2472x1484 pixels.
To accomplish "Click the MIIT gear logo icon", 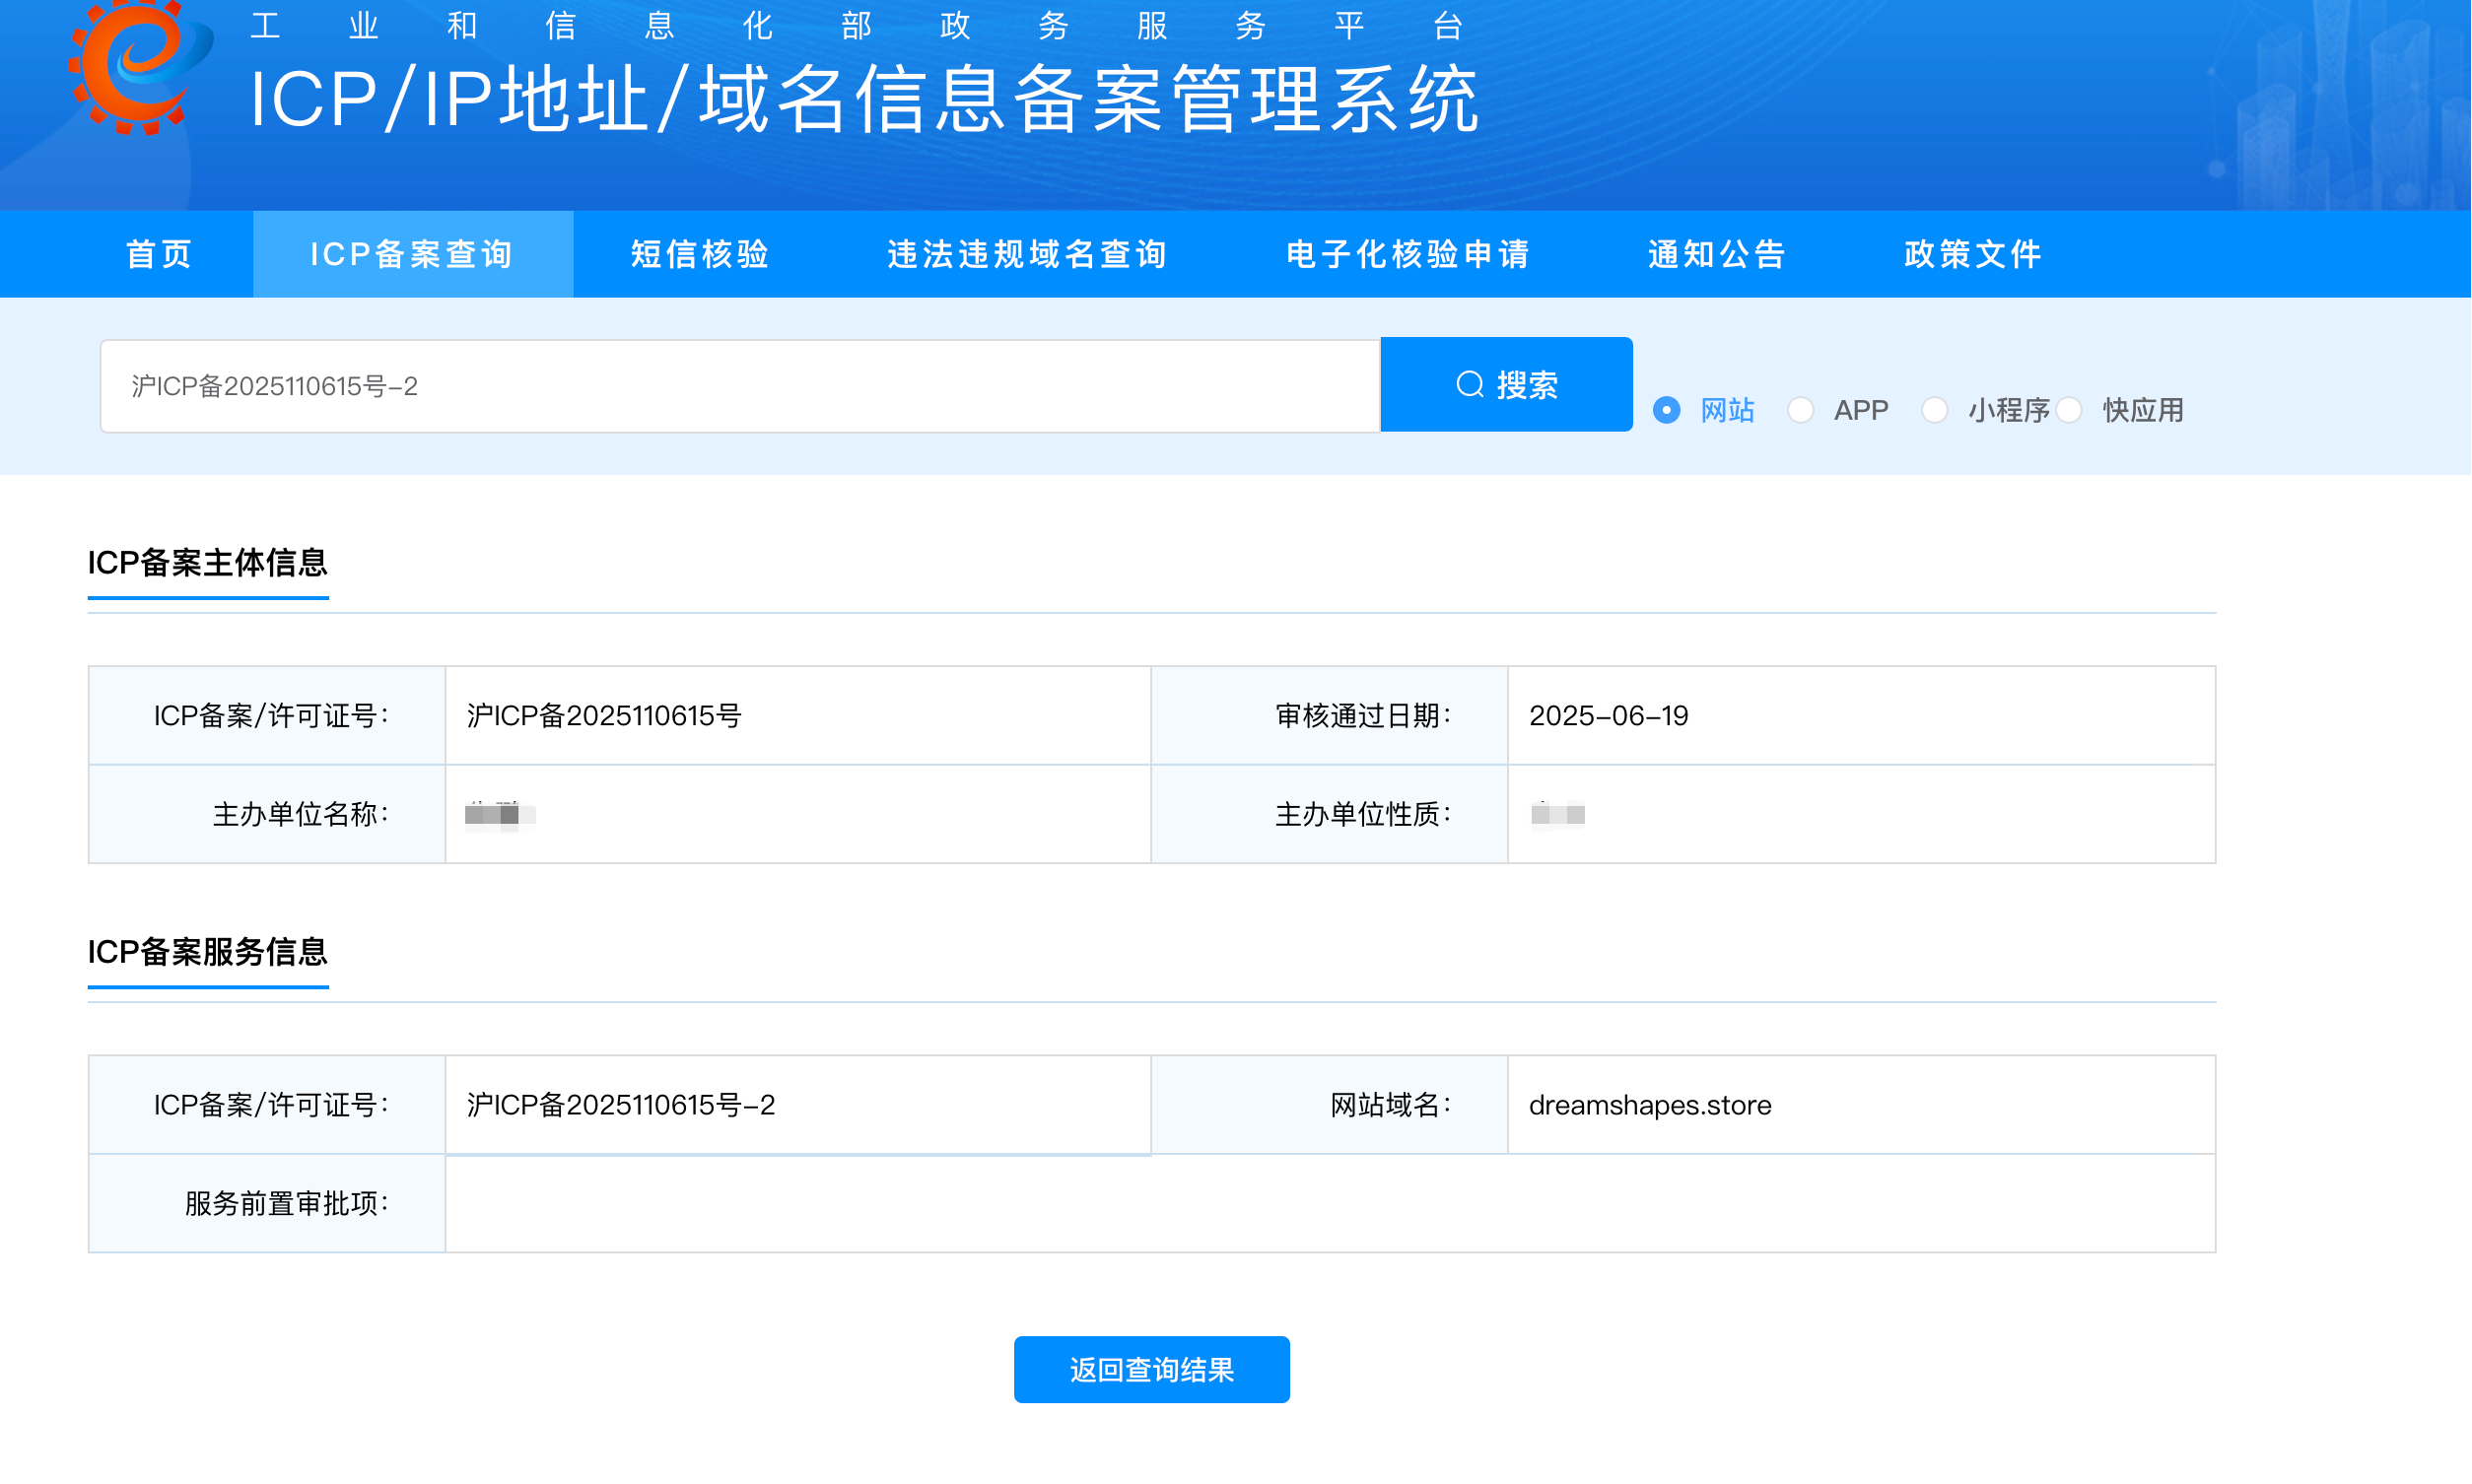I will click(x=140, y=66).
